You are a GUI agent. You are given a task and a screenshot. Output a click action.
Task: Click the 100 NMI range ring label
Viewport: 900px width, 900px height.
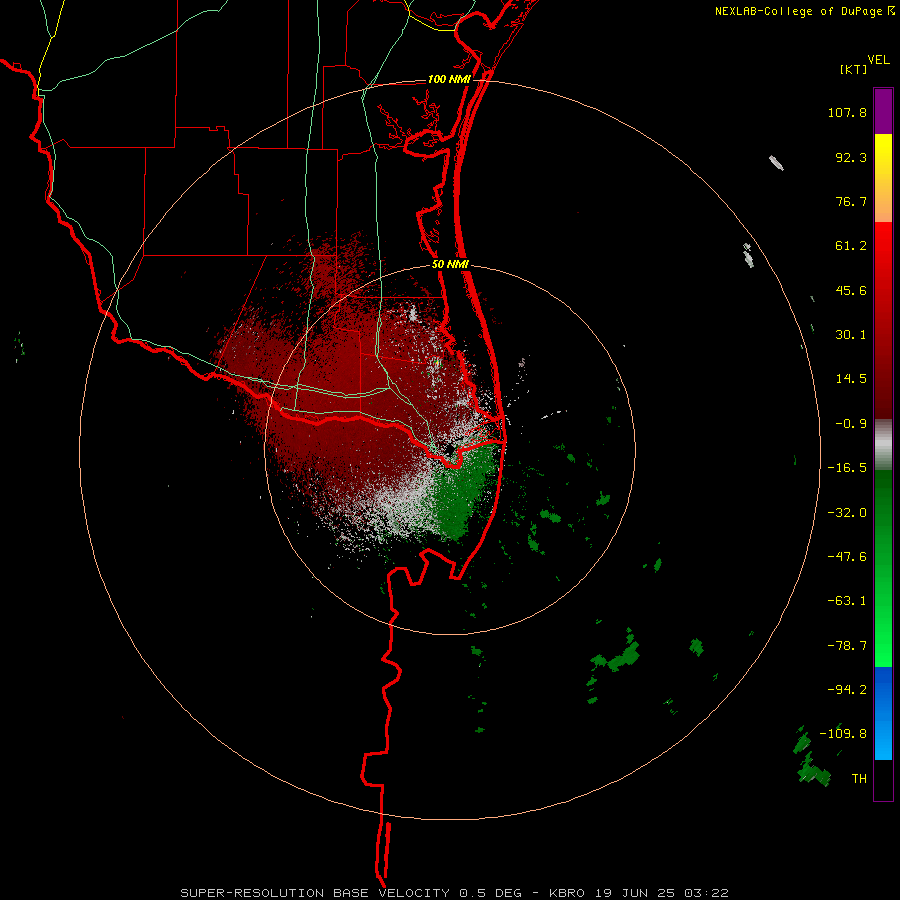pos(449,79)
